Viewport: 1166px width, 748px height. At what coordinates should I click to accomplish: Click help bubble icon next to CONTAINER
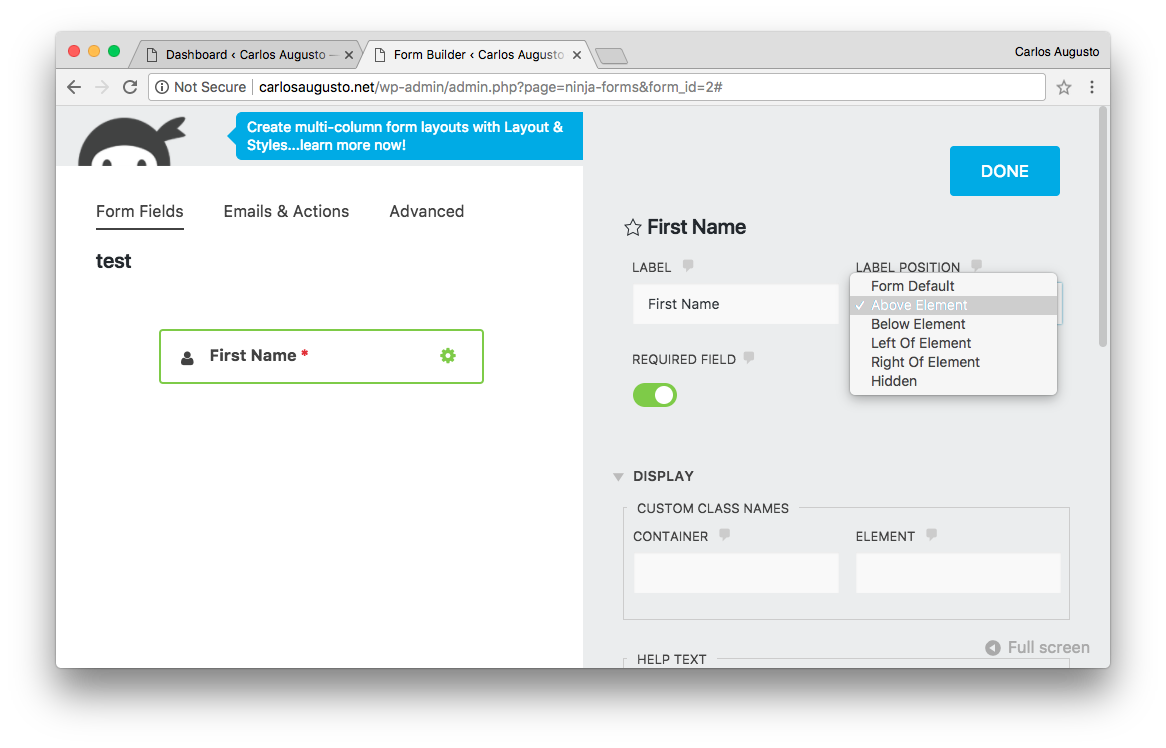pyautogui.click(x=724, y=535)
